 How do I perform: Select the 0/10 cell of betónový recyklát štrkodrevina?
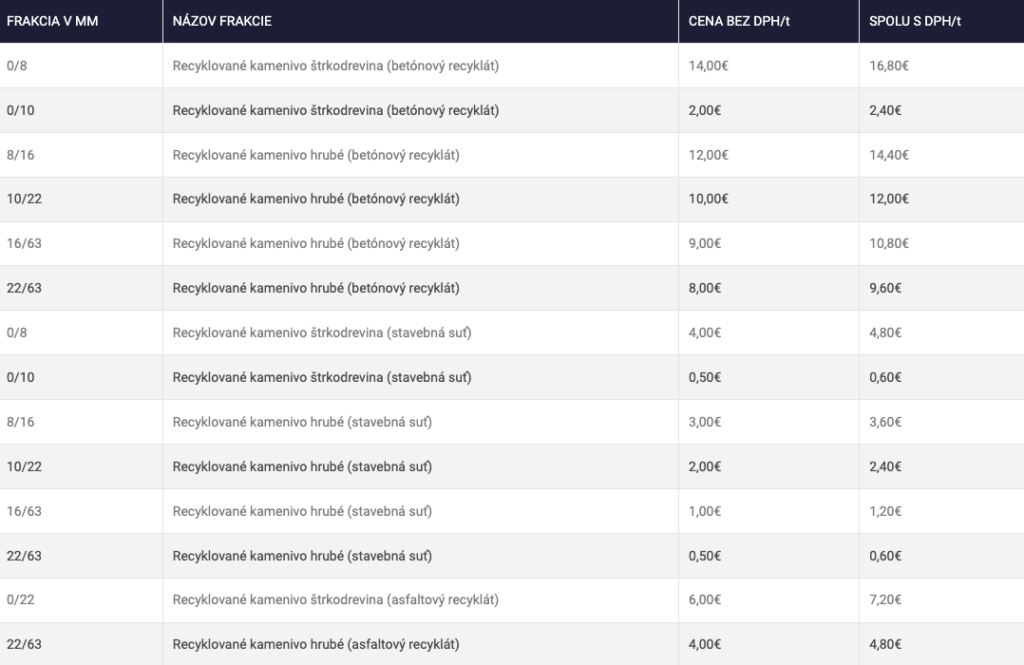pos(81,110)
